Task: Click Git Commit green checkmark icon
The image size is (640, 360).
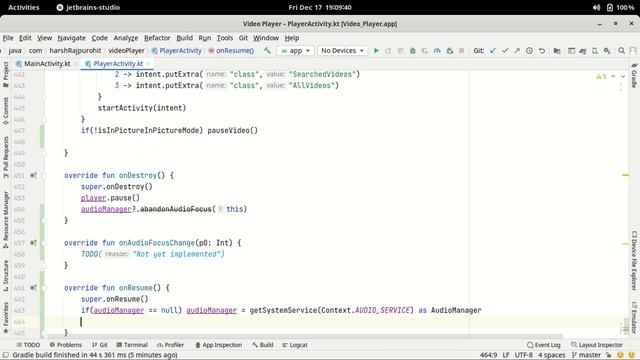Action: pos(505,51)
